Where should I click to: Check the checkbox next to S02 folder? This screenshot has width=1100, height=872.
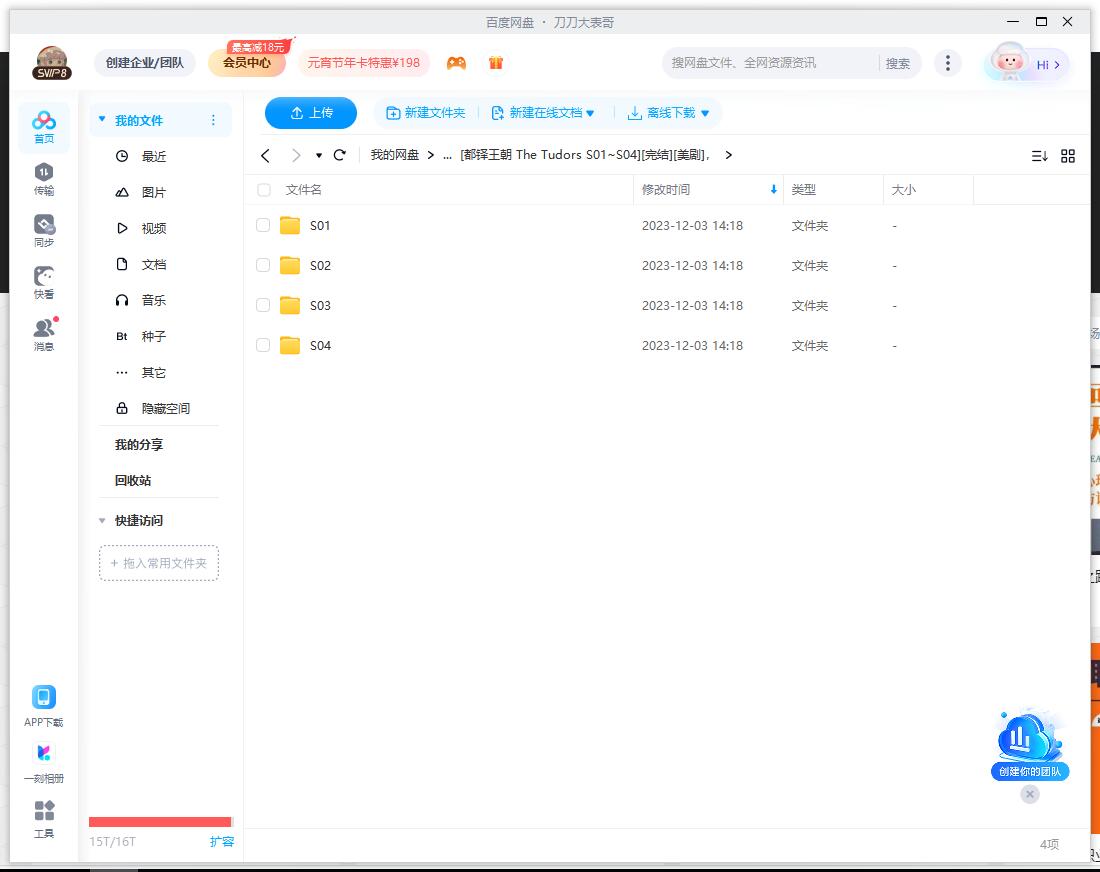tap(263, 265)
